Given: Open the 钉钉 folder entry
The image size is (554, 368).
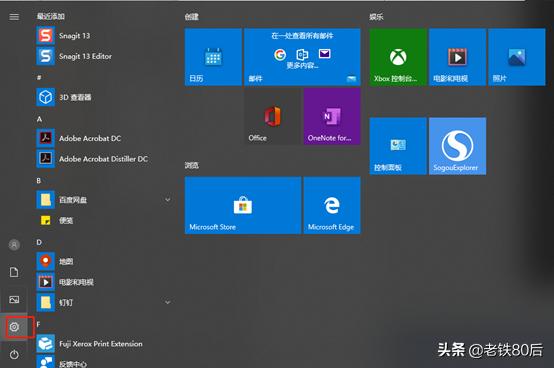Looking at the screenshot, I should pyautogui.click(x=105, y=302).
